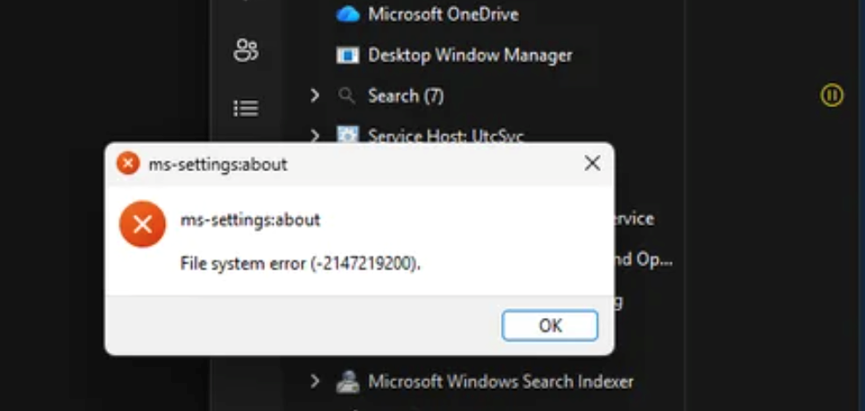This screenshot has height=411, width=865.
Task: Click the large red error icon
Action: click(142, 224)
